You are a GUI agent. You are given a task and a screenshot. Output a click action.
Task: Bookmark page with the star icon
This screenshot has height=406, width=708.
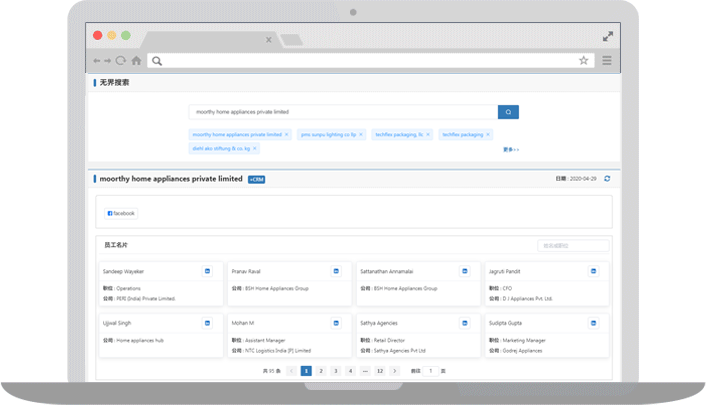(x=583, y=61)
